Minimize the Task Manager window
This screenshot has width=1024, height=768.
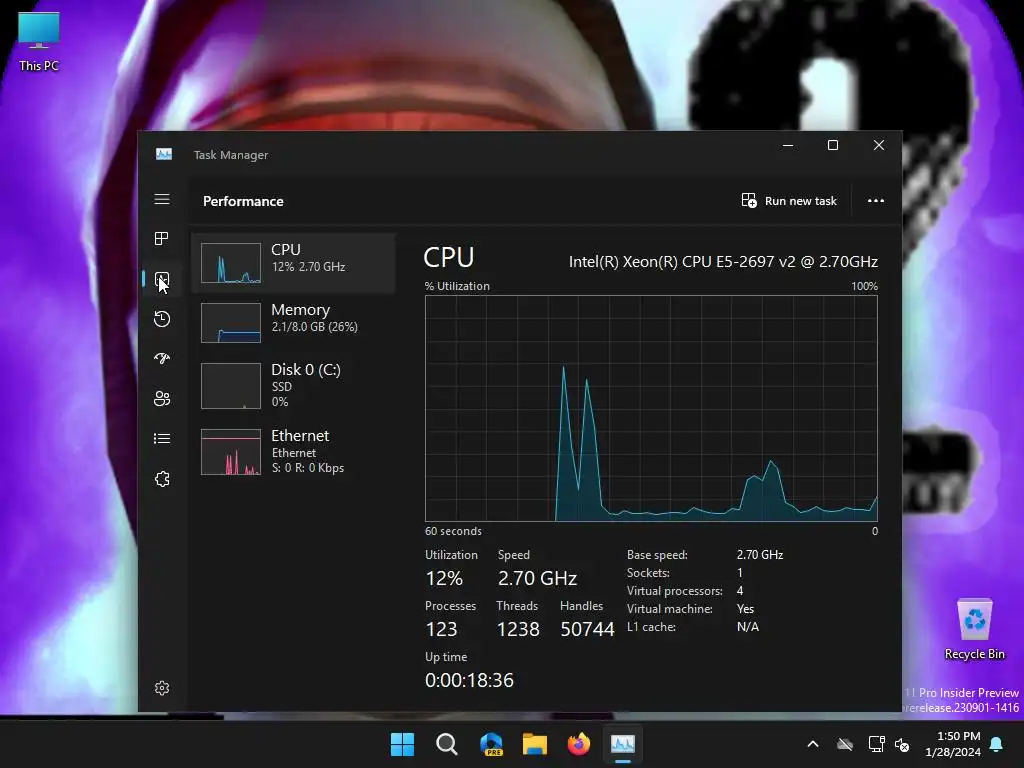click(788, 146)
